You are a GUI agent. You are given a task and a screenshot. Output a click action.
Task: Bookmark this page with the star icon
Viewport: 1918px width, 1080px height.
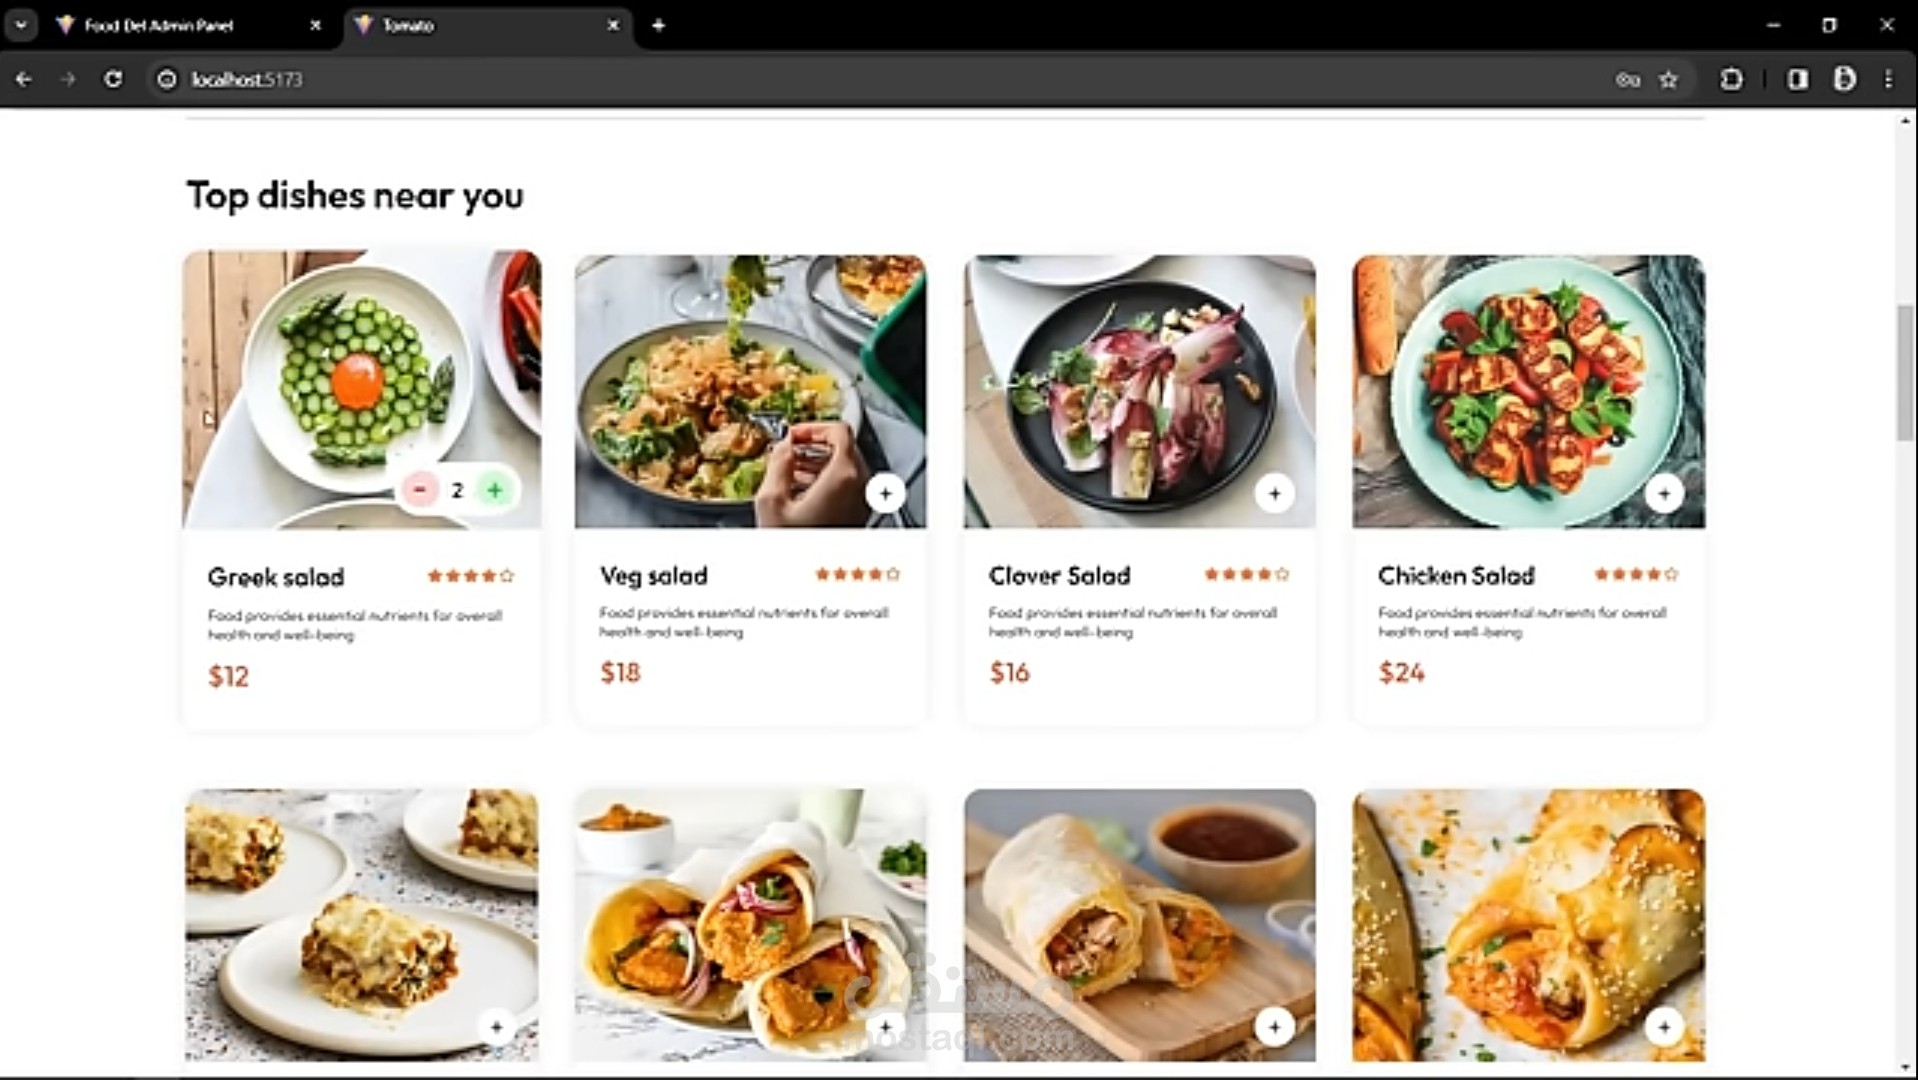tap(1668, 80)
